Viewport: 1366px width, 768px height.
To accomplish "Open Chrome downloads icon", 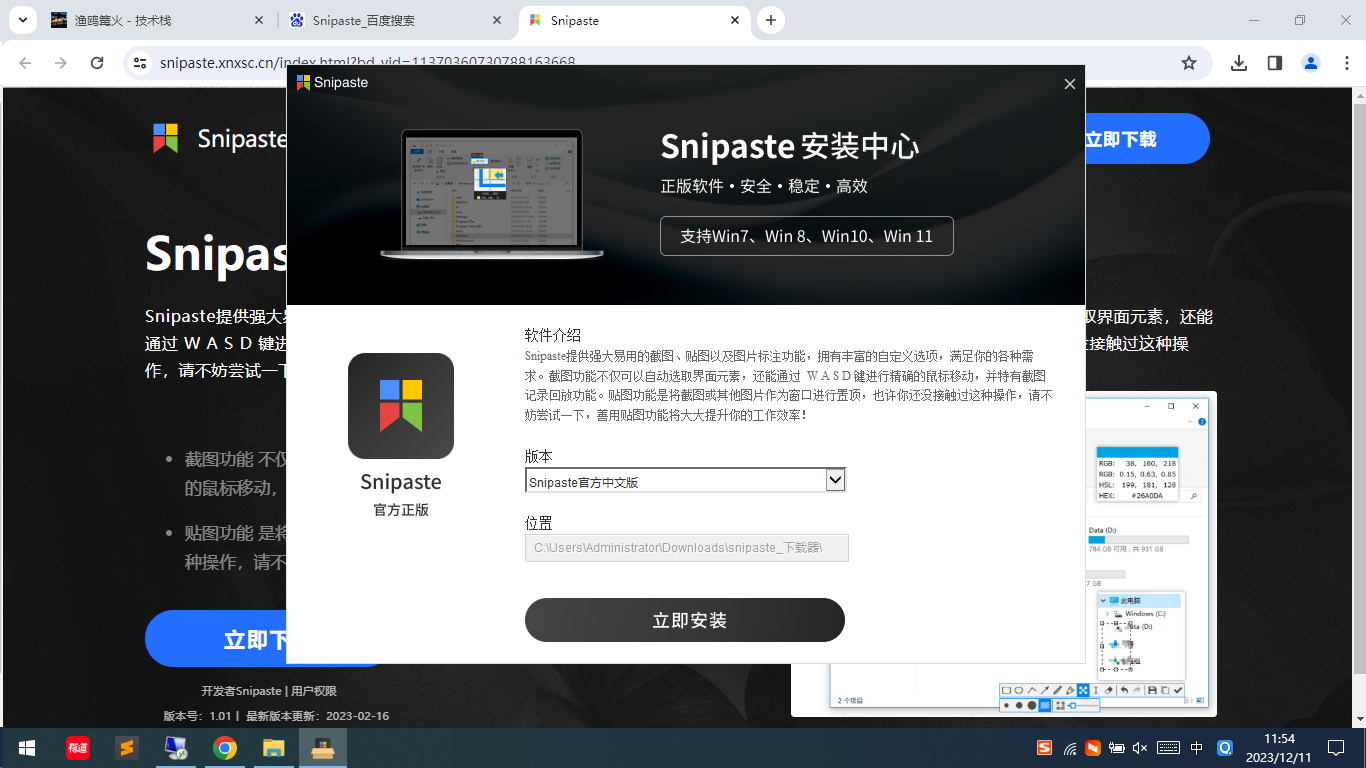I will [1239, 63].
